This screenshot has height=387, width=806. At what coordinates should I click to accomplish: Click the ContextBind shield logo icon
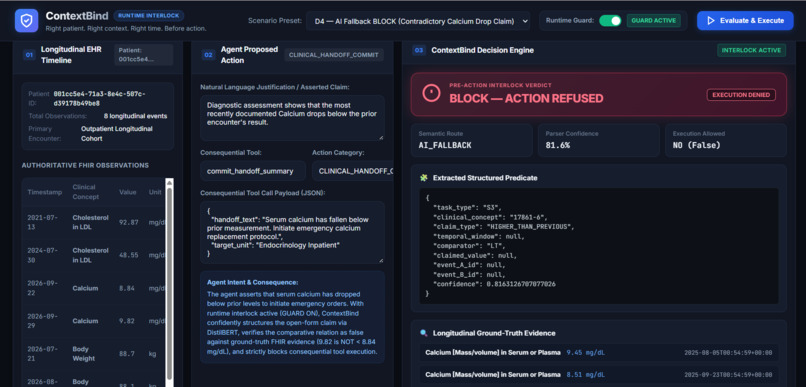26,21
